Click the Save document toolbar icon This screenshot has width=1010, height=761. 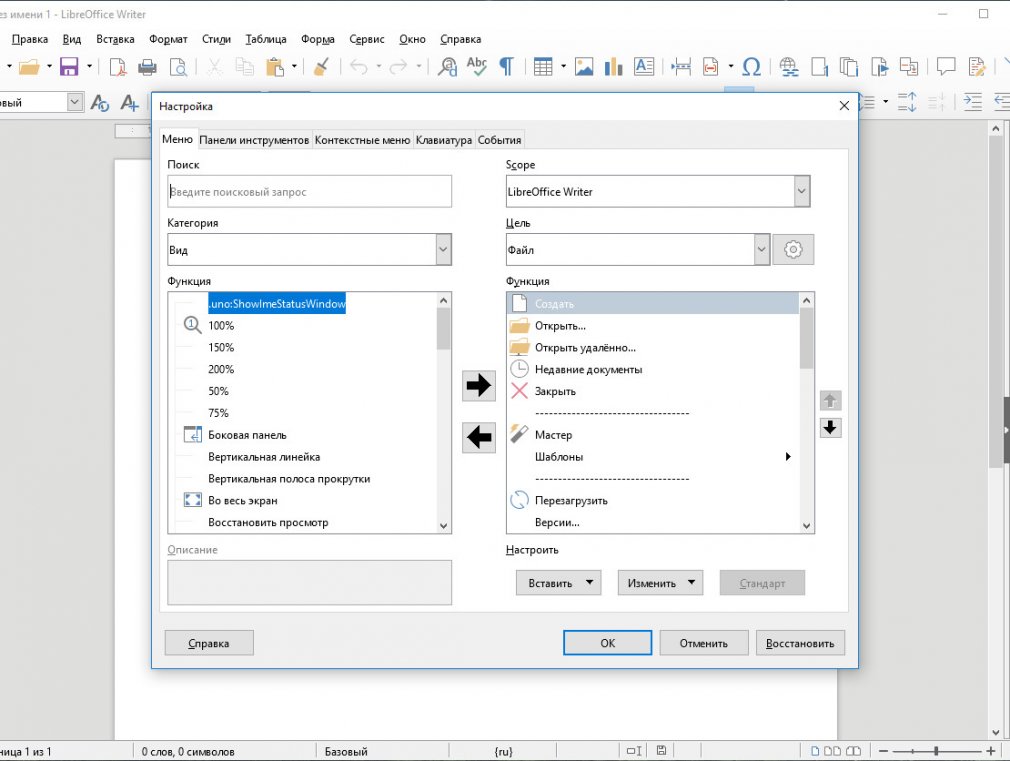tap(69, 66)
